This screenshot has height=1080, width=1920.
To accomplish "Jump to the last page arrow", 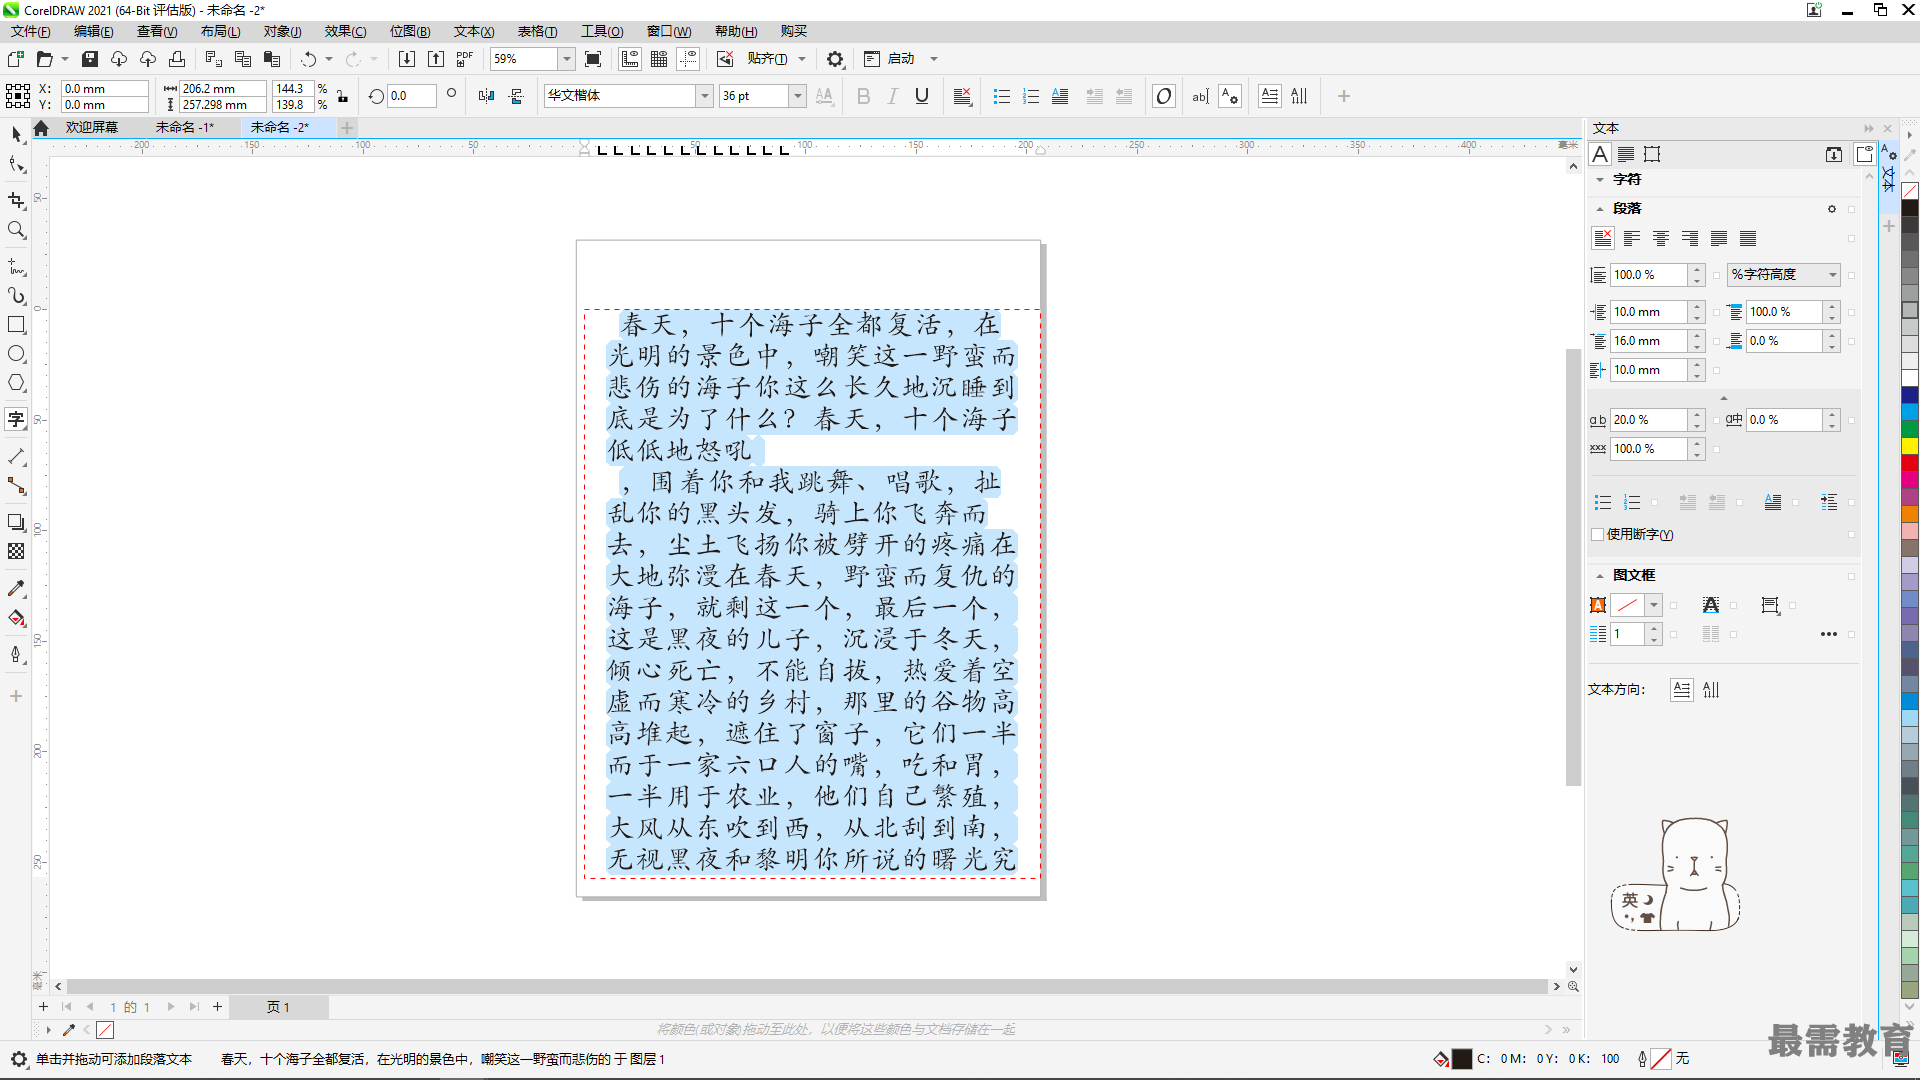I will (194, 1007).
